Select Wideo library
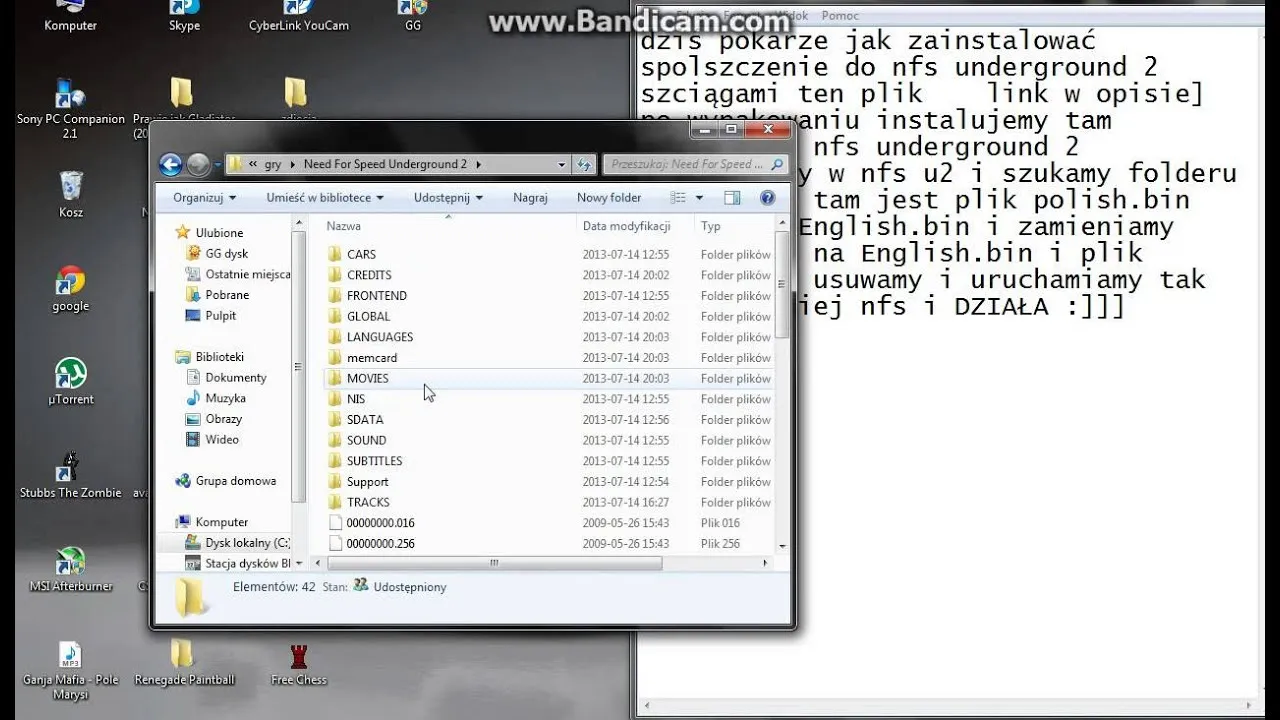 point(222,440)
